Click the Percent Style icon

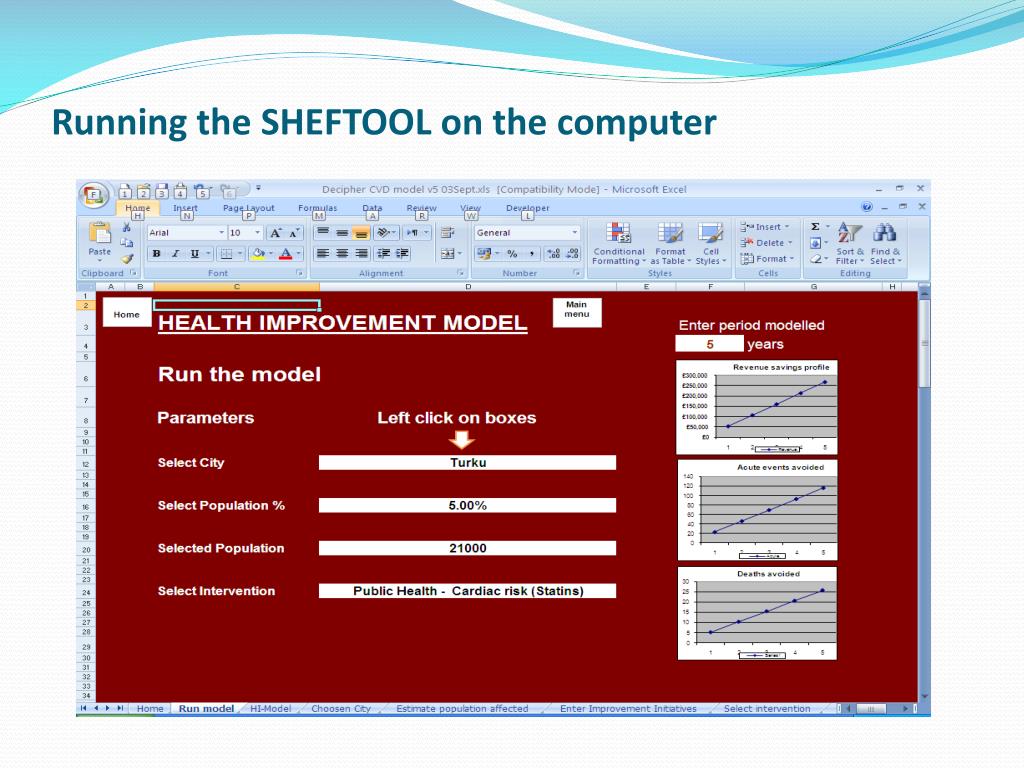click(x=513, y=254)
